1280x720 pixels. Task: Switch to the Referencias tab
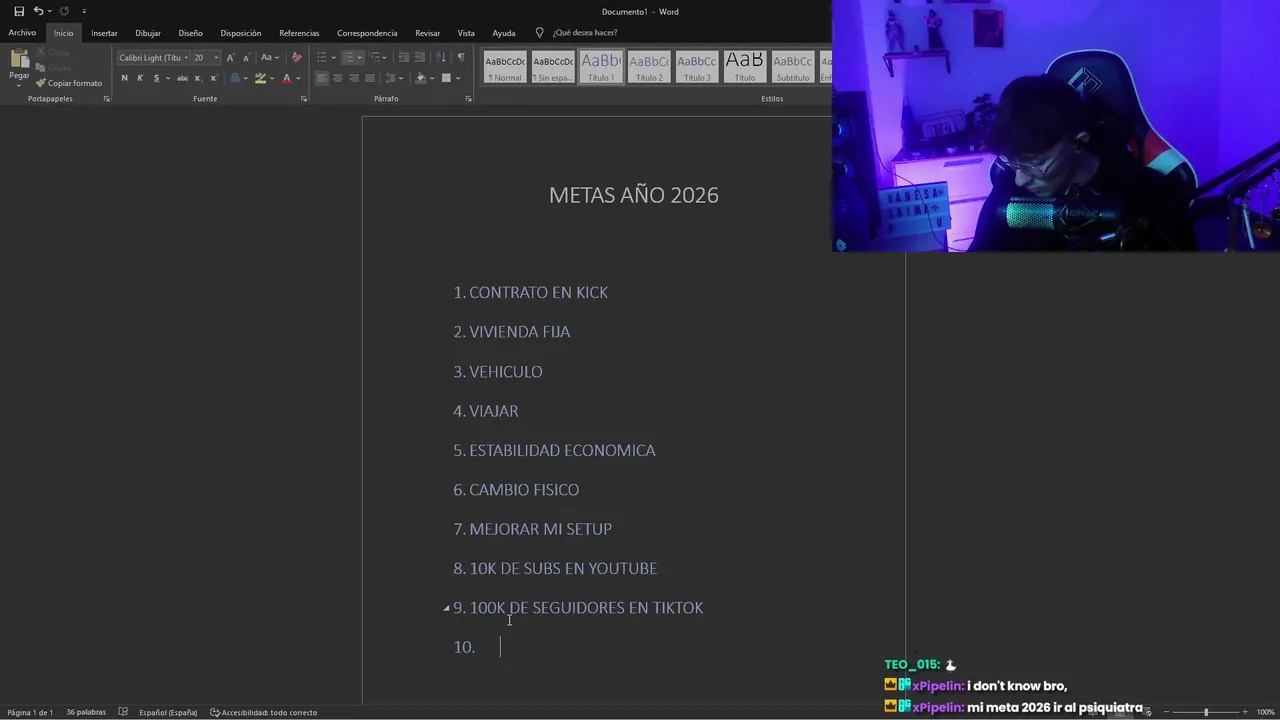click(299, 33)
